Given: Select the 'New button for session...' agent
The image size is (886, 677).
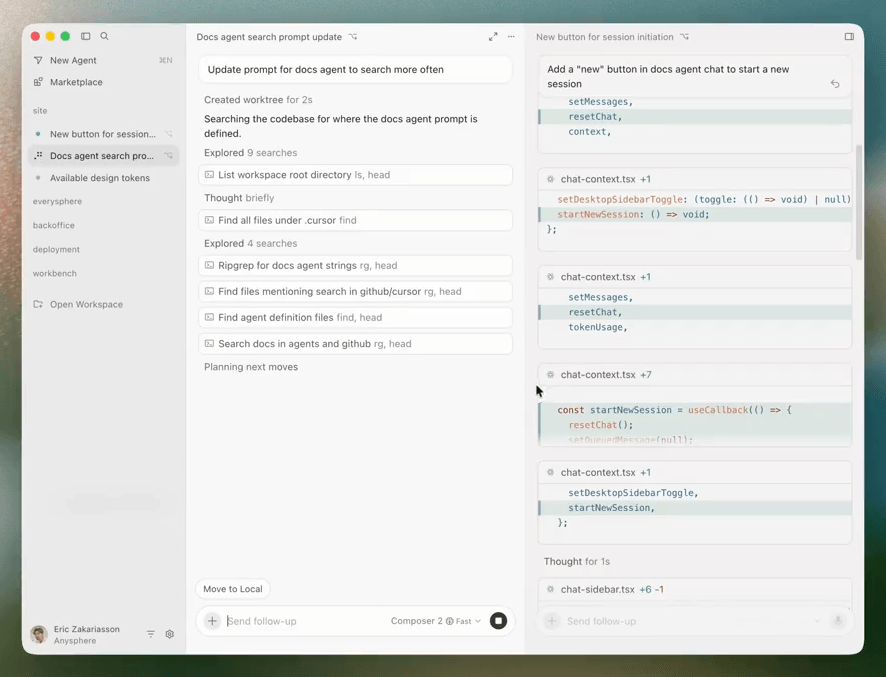Looking at the screenshot, I should click(x=103, y=134).
